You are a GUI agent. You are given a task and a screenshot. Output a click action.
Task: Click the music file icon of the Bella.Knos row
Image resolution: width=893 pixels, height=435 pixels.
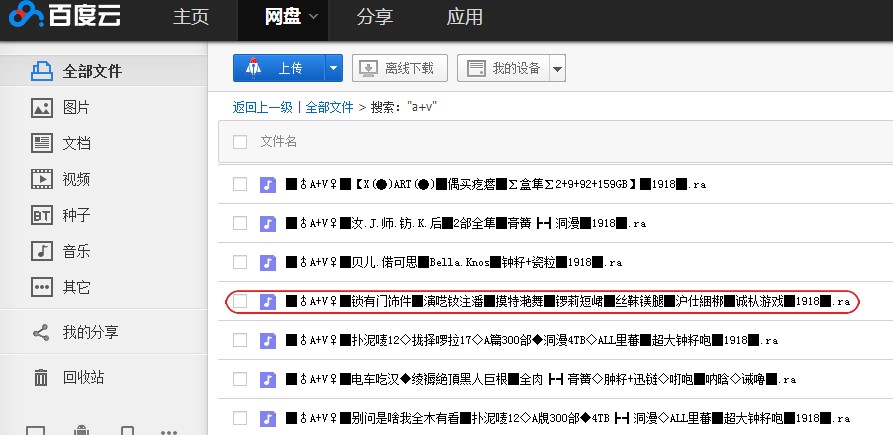coord(268,262)
